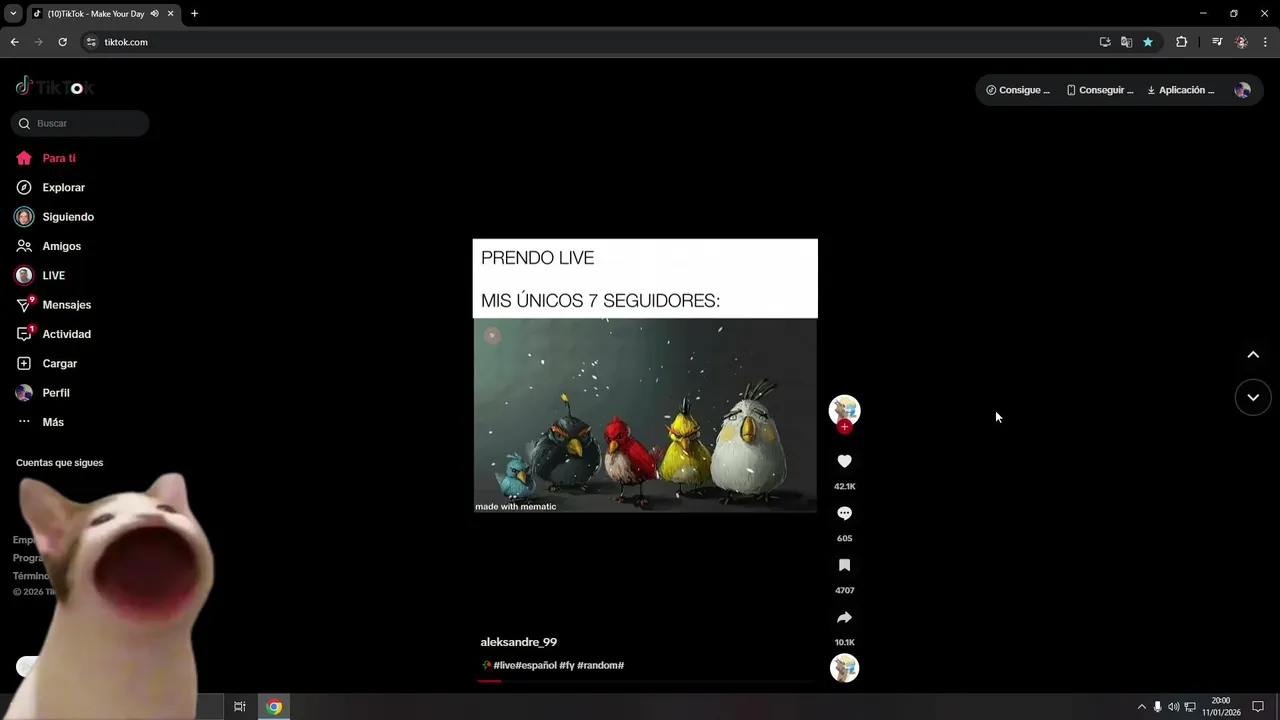This screenshot has width=1280, height=720.
Task: Open Chrome profile avatar
Action: tap(1241, 42)
